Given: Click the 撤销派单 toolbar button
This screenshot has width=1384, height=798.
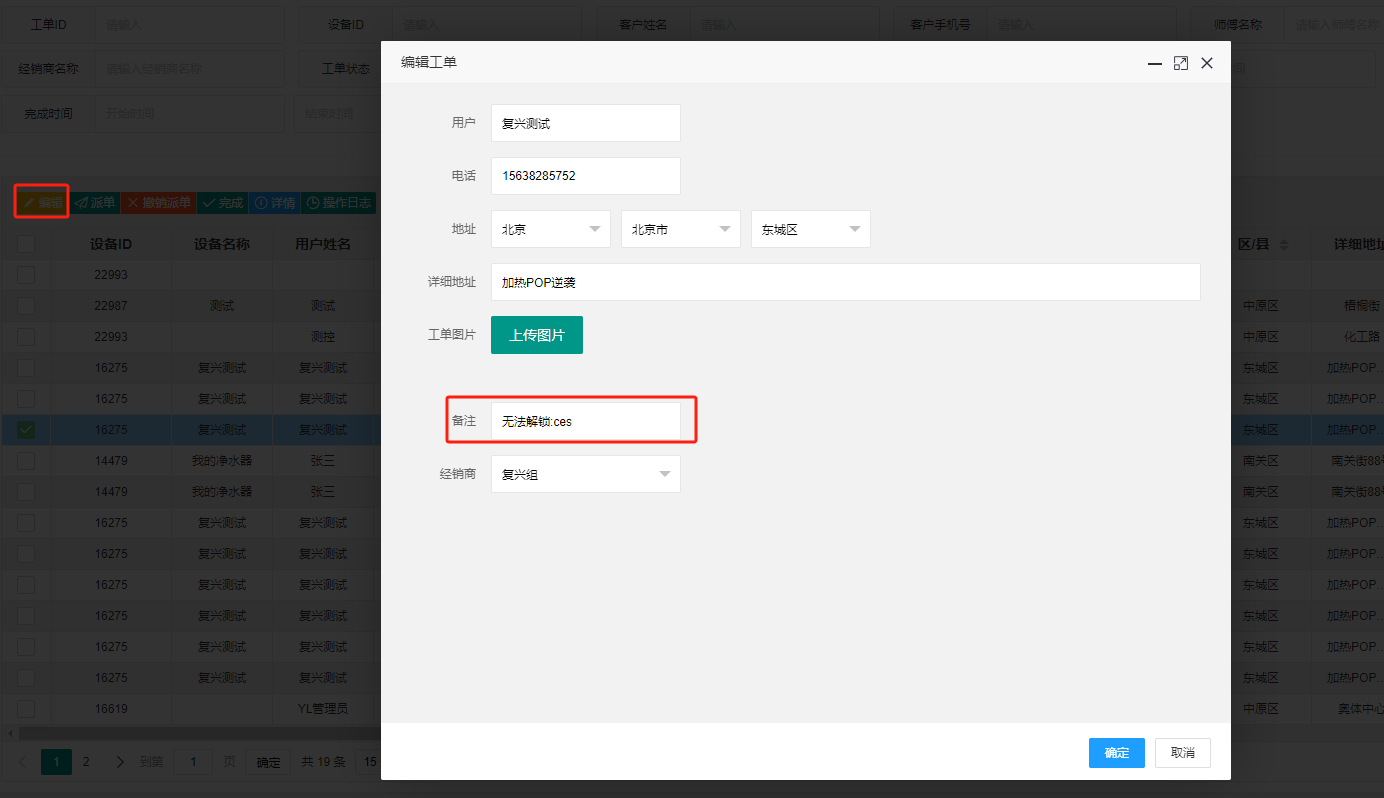Looking at the screenshot, I should coord(159,203).
